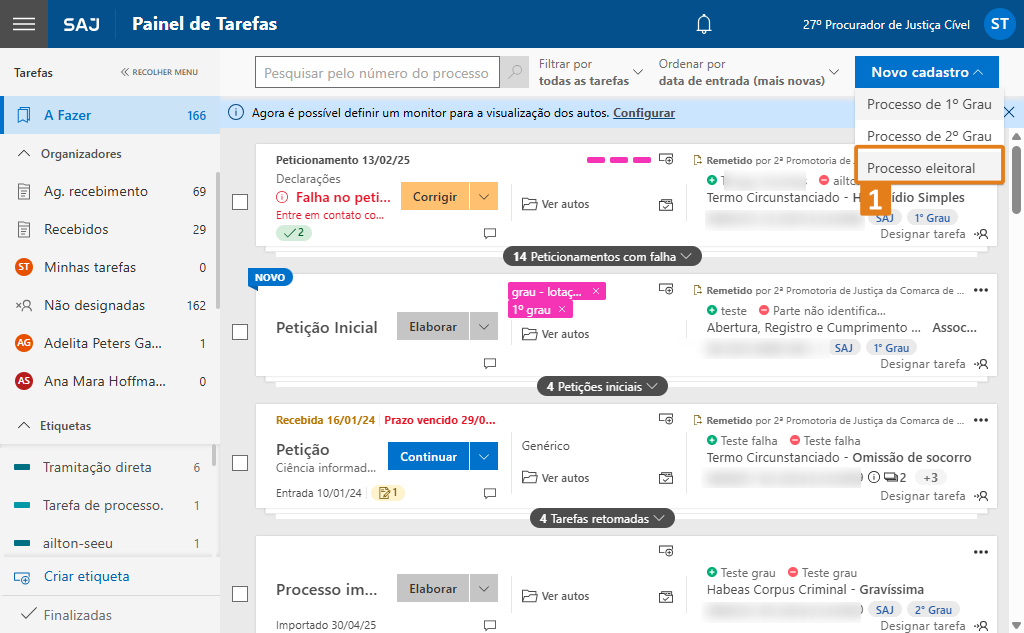Screen dimensions: 1024x633
Task: Open the ST user avatar menu
Action: pos(999,25)
